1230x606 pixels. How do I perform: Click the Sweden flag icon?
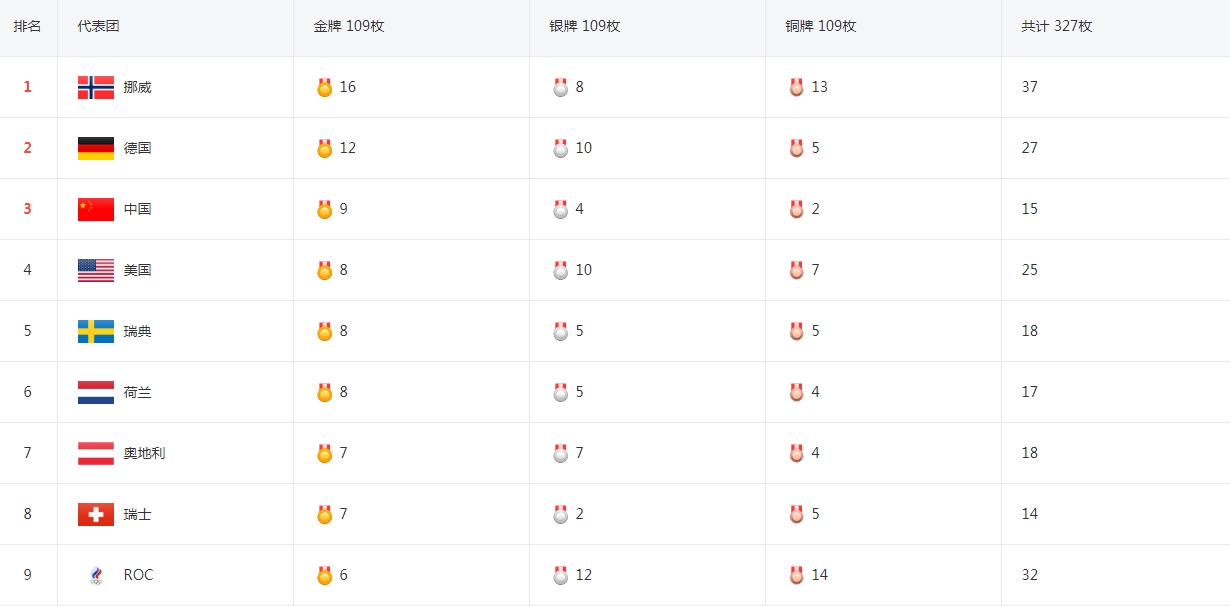pyautogui.click(x=96, y=331)
